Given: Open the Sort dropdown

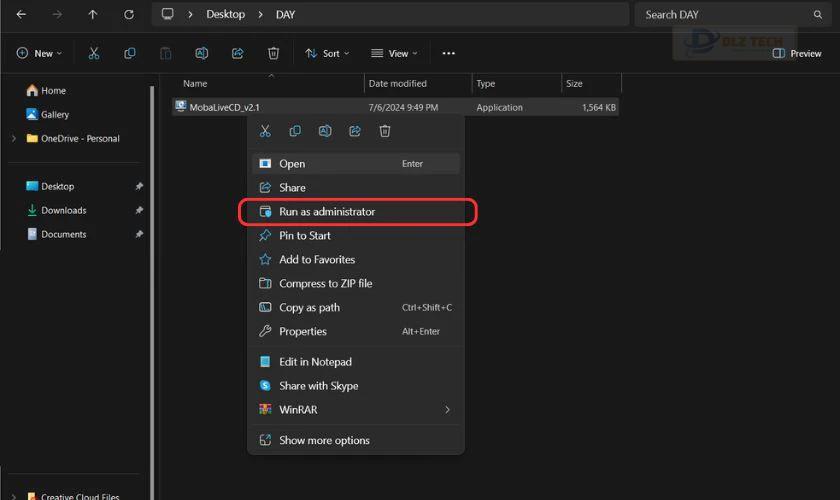Looking at the screenshot, I should 327,53.
